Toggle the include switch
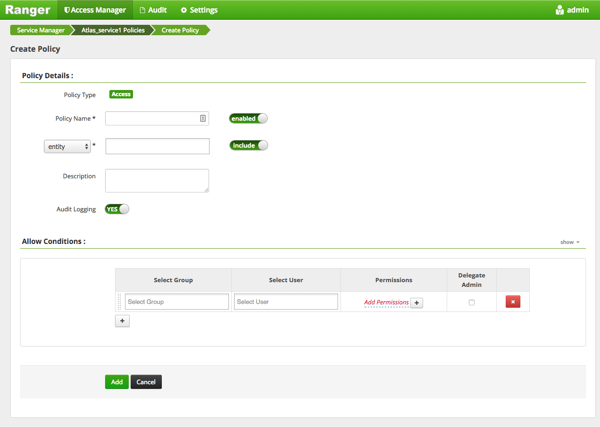The height and width of the screenshot is (427, 600). coord(248,145)
